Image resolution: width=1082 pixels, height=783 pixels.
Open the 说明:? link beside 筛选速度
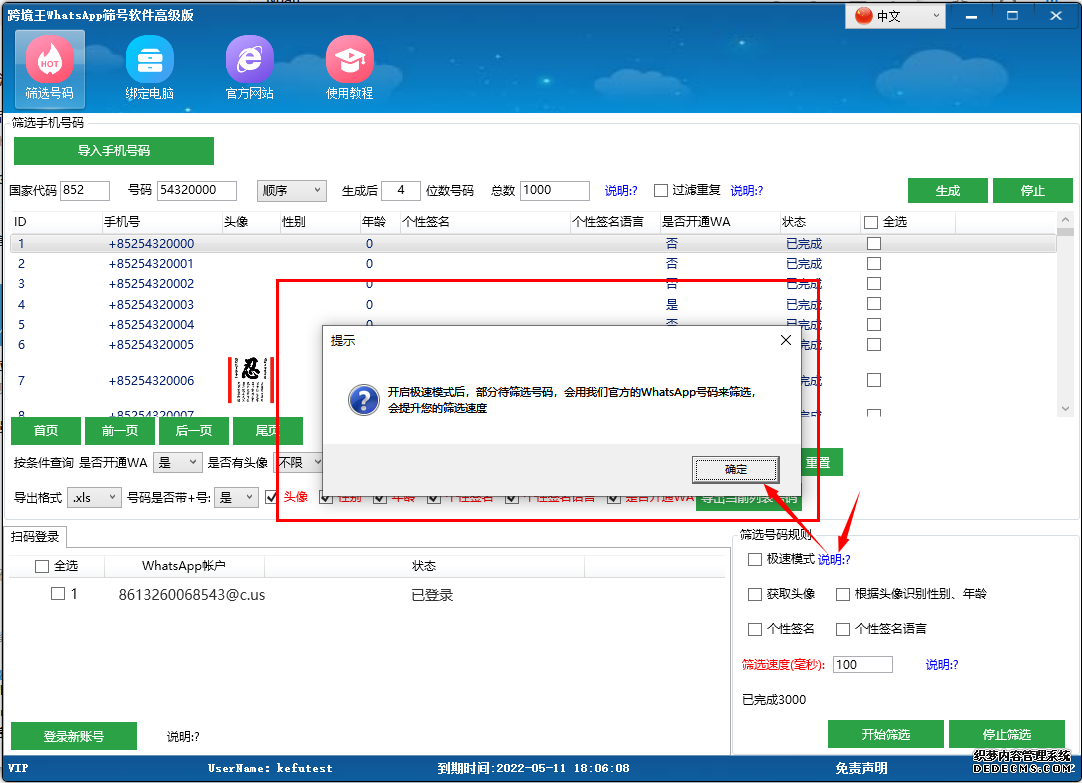(942, 664)
